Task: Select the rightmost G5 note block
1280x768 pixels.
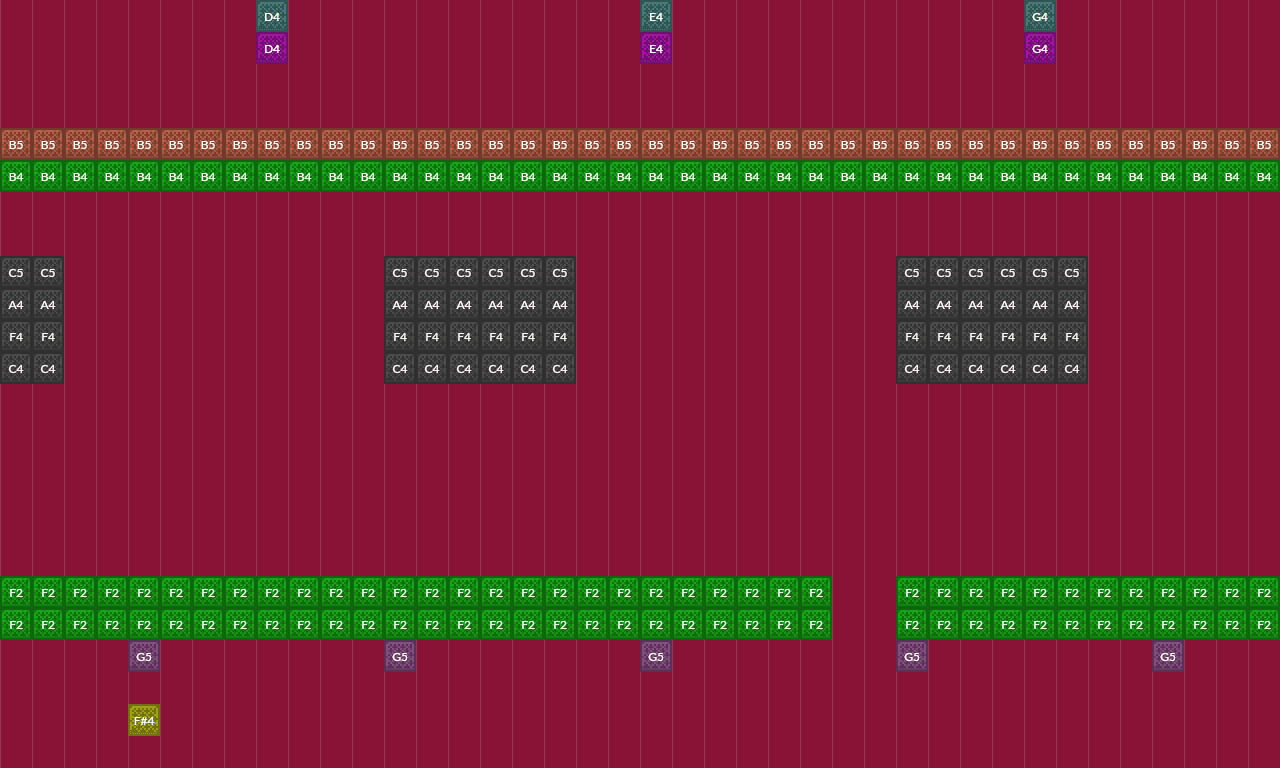Action: coord(1168,656)
